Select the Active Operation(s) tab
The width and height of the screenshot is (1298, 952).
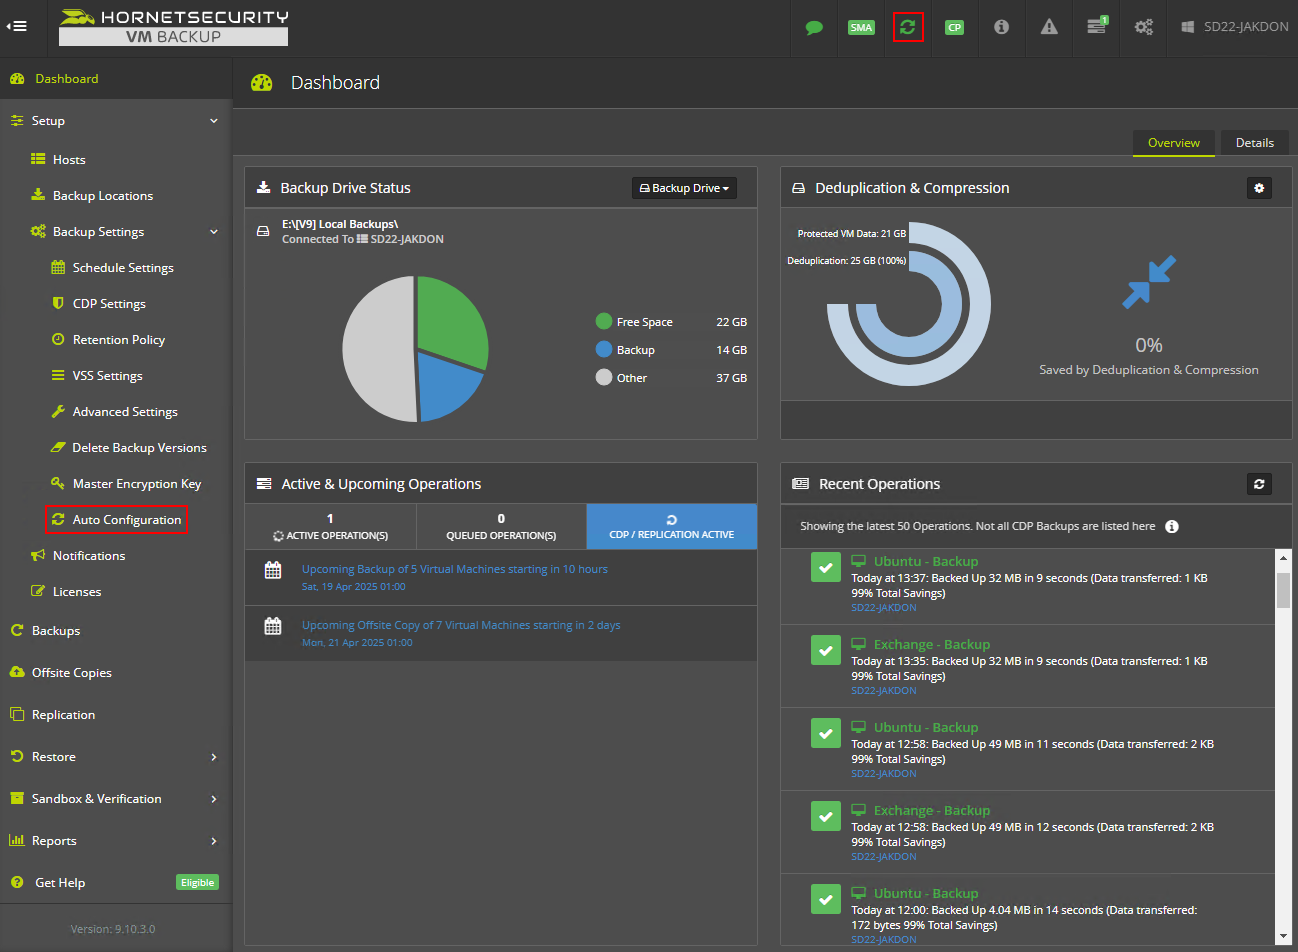coord(330,526)
